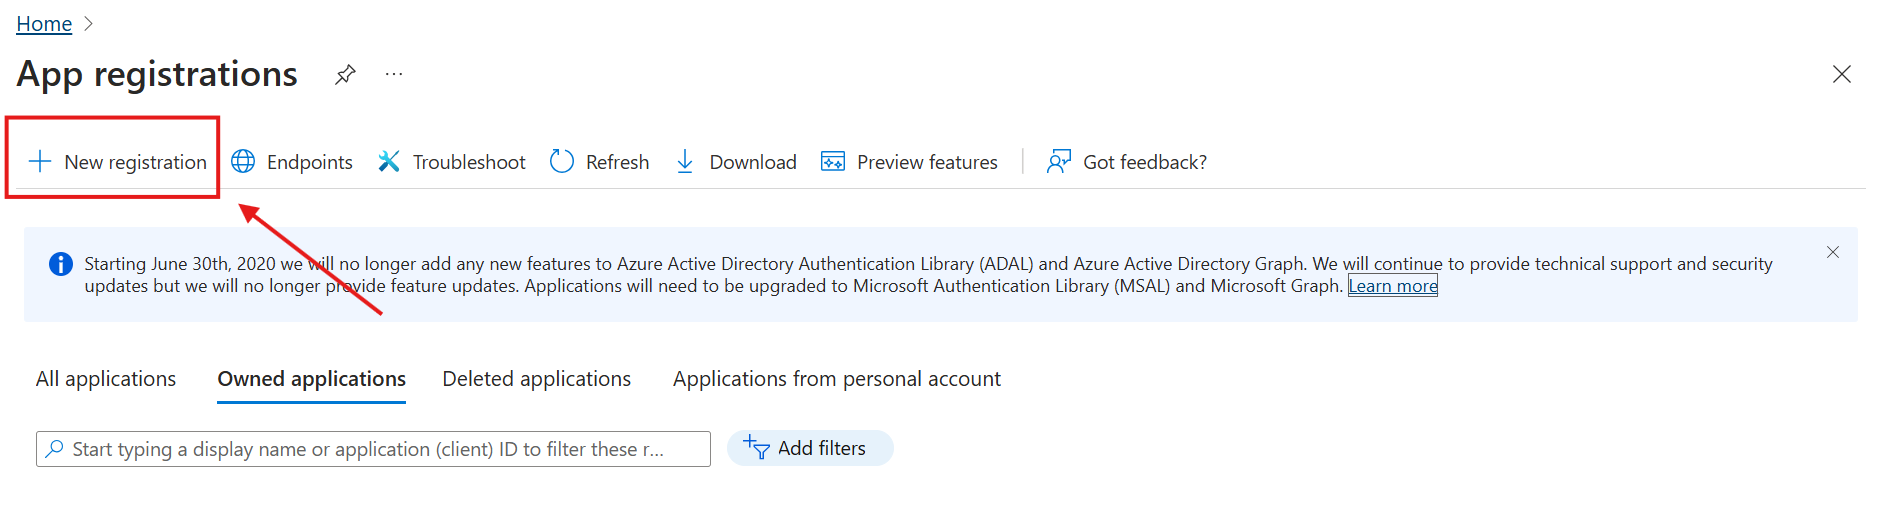Close the App registrations blade
This screenshot has height=512, width=1878.
(1841, 74)
